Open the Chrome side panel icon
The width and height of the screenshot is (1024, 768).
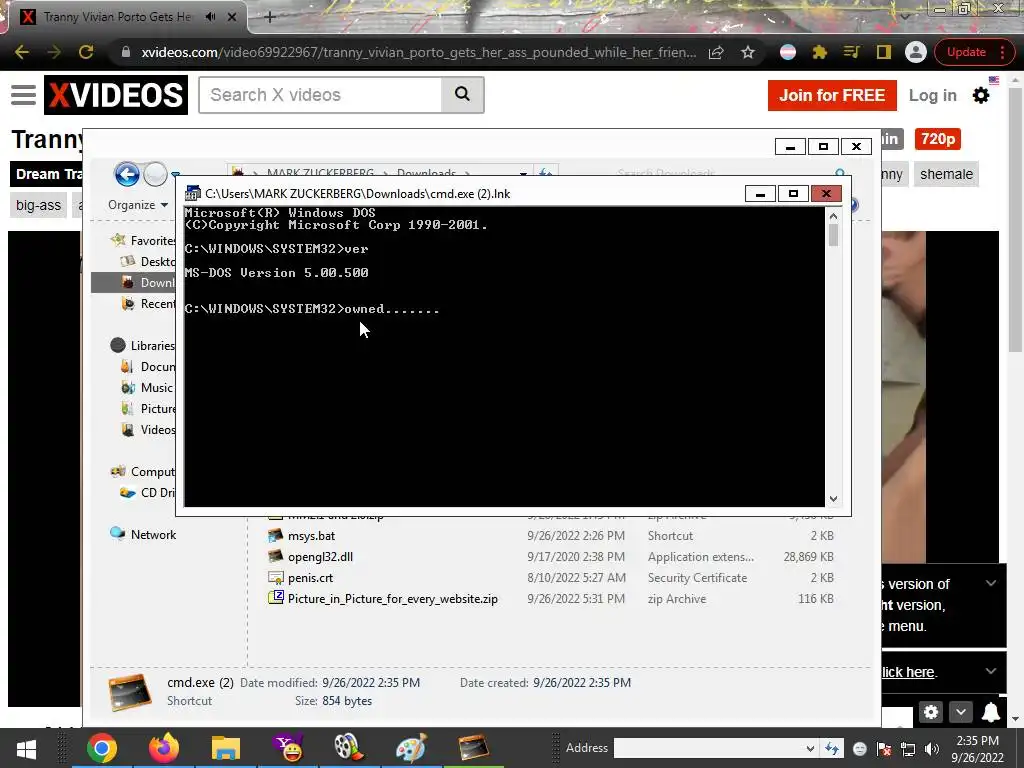point(884,52)
